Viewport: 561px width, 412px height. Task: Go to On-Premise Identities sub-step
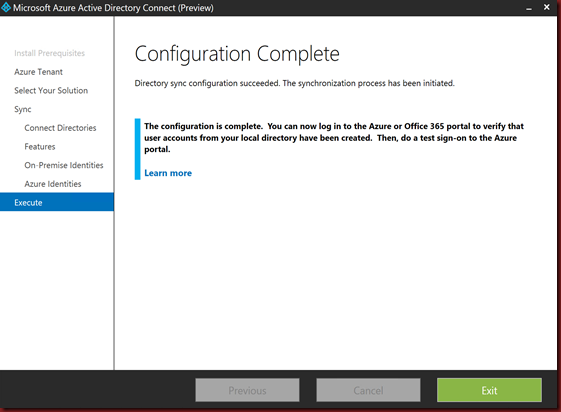tap(64, 165)
